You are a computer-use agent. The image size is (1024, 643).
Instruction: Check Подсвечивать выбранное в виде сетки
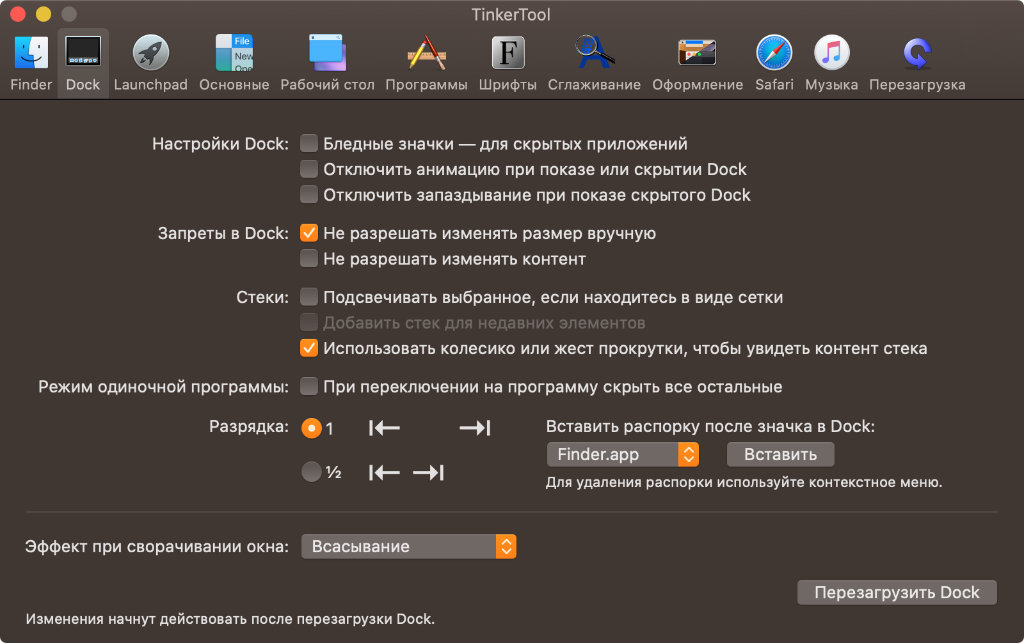coord(309,297)
